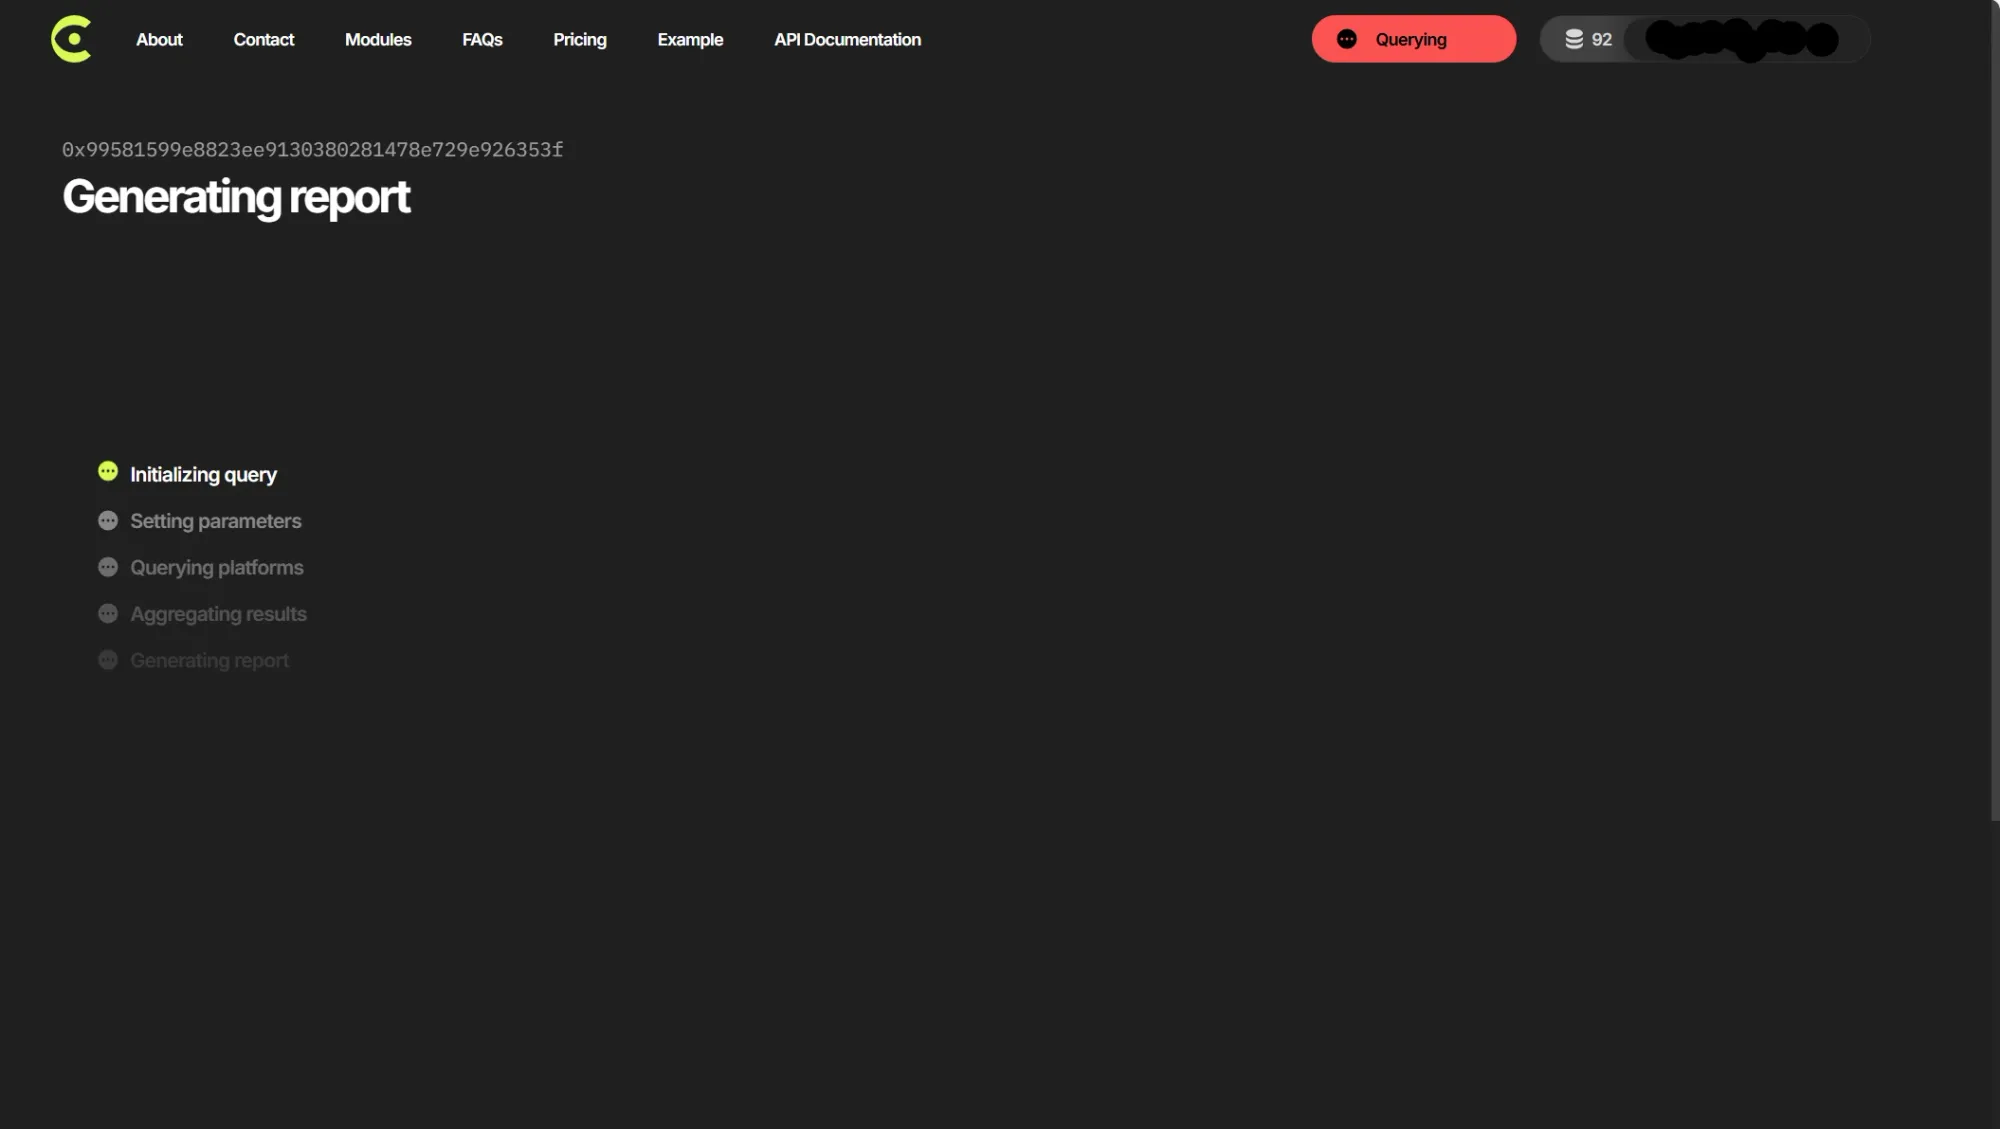Click the Initializing query status icon
This screenshot has width=2000, height=1129.
pos(107,472)
